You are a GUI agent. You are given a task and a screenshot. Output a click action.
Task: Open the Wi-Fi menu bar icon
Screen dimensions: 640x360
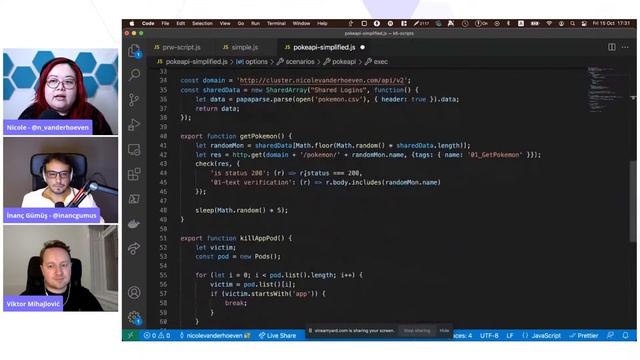549,24
